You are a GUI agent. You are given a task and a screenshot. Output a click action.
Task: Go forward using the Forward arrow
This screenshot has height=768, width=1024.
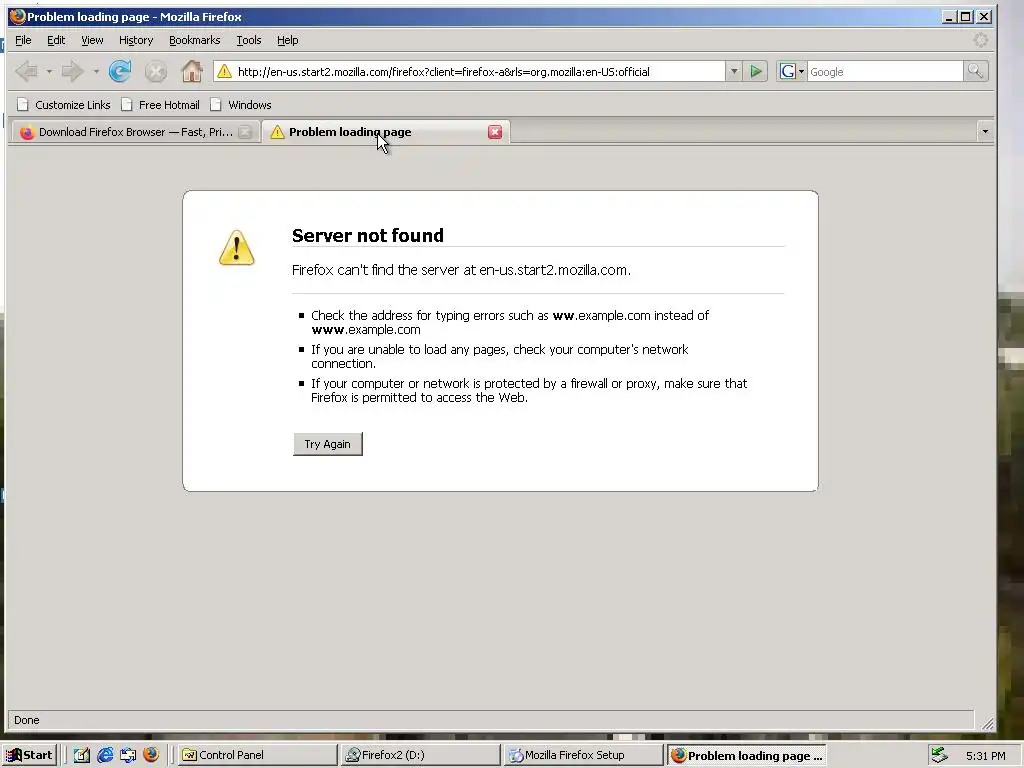coord(72,71)
